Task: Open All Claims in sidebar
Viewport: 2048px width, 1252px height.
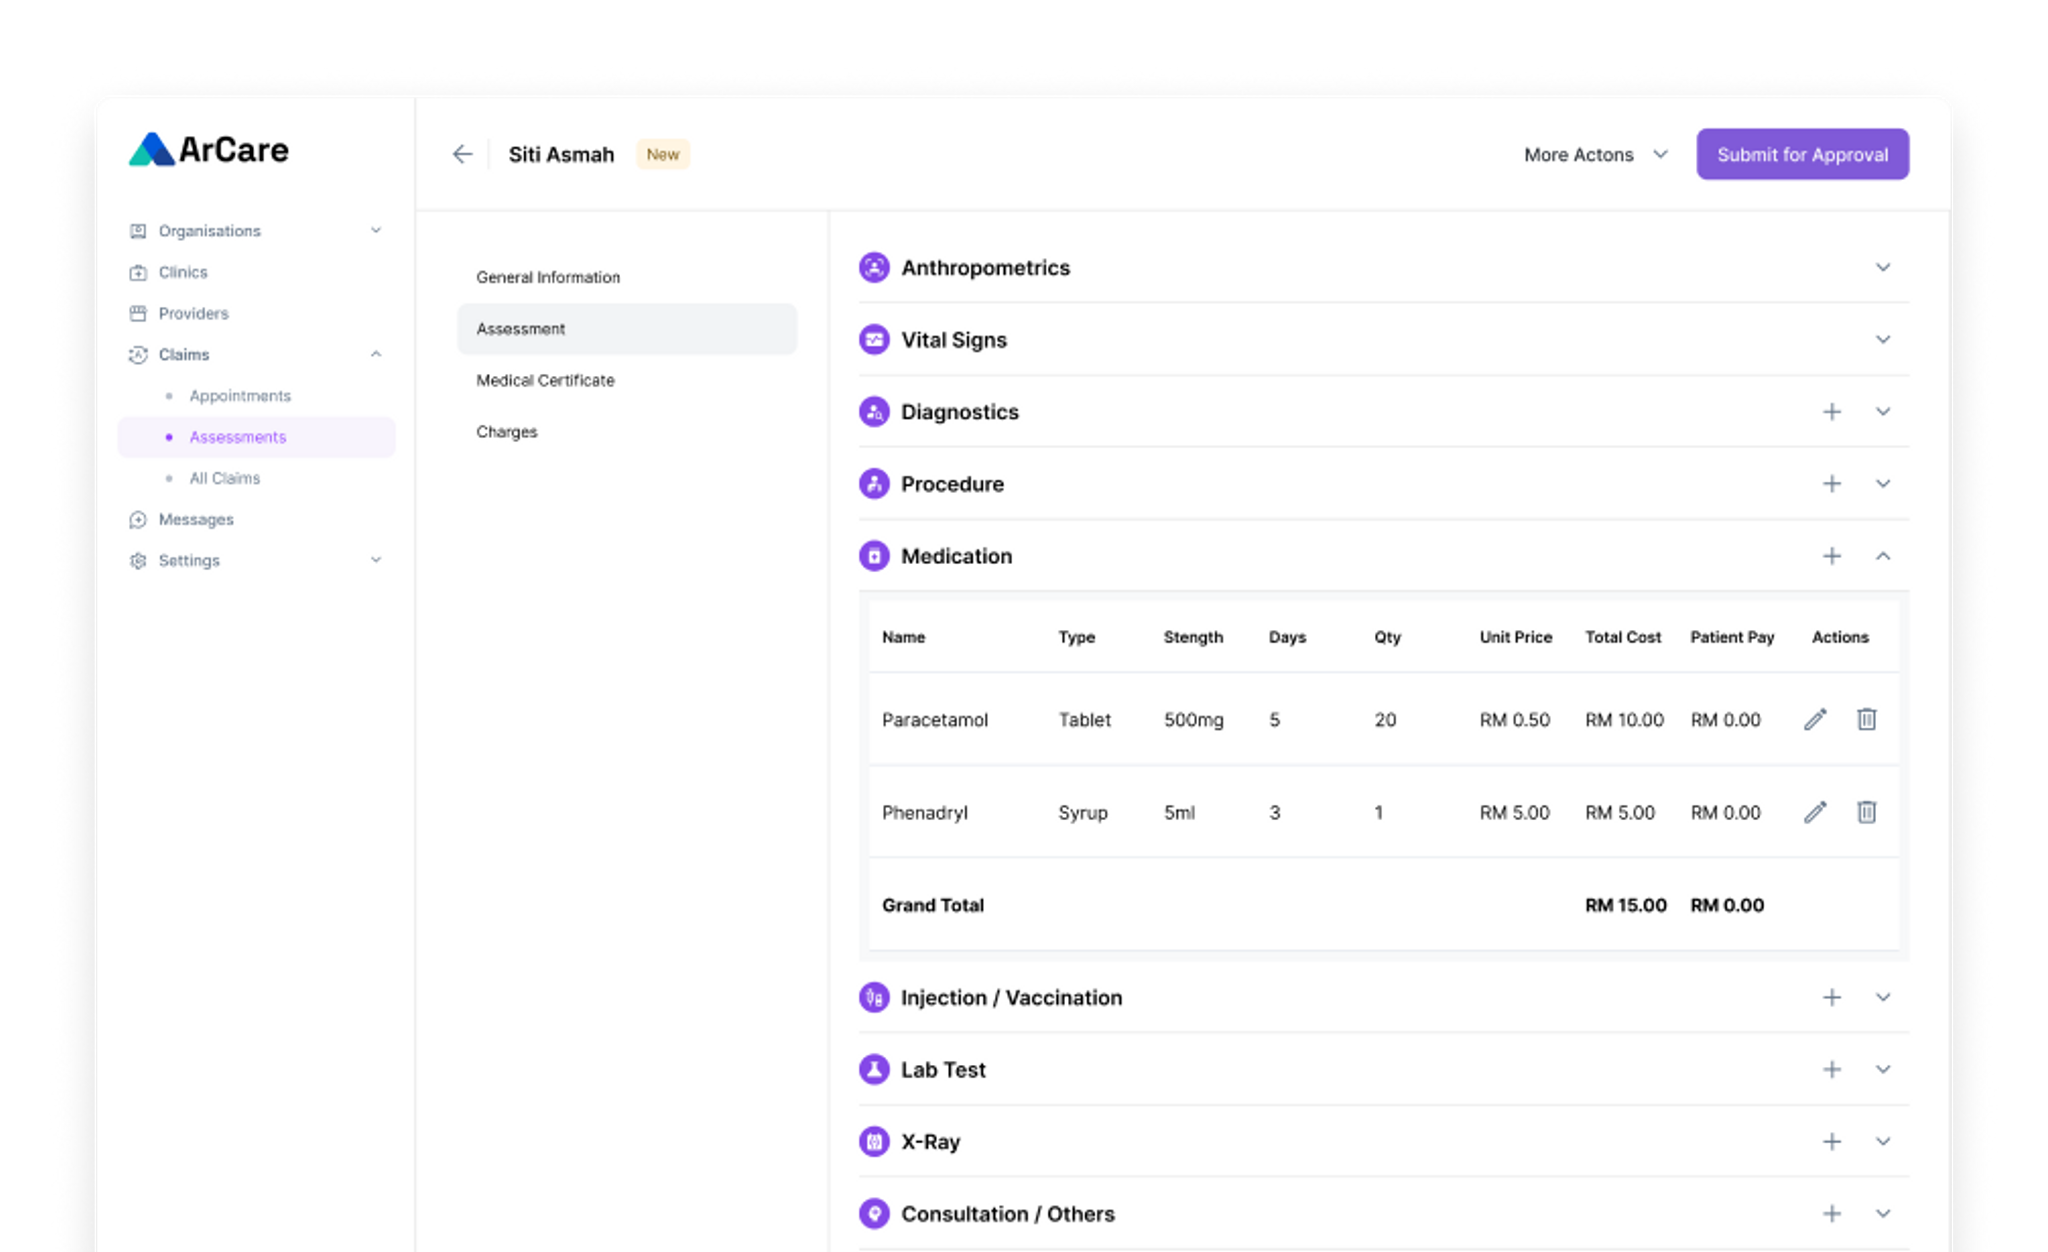Action: tap(225, 478)
